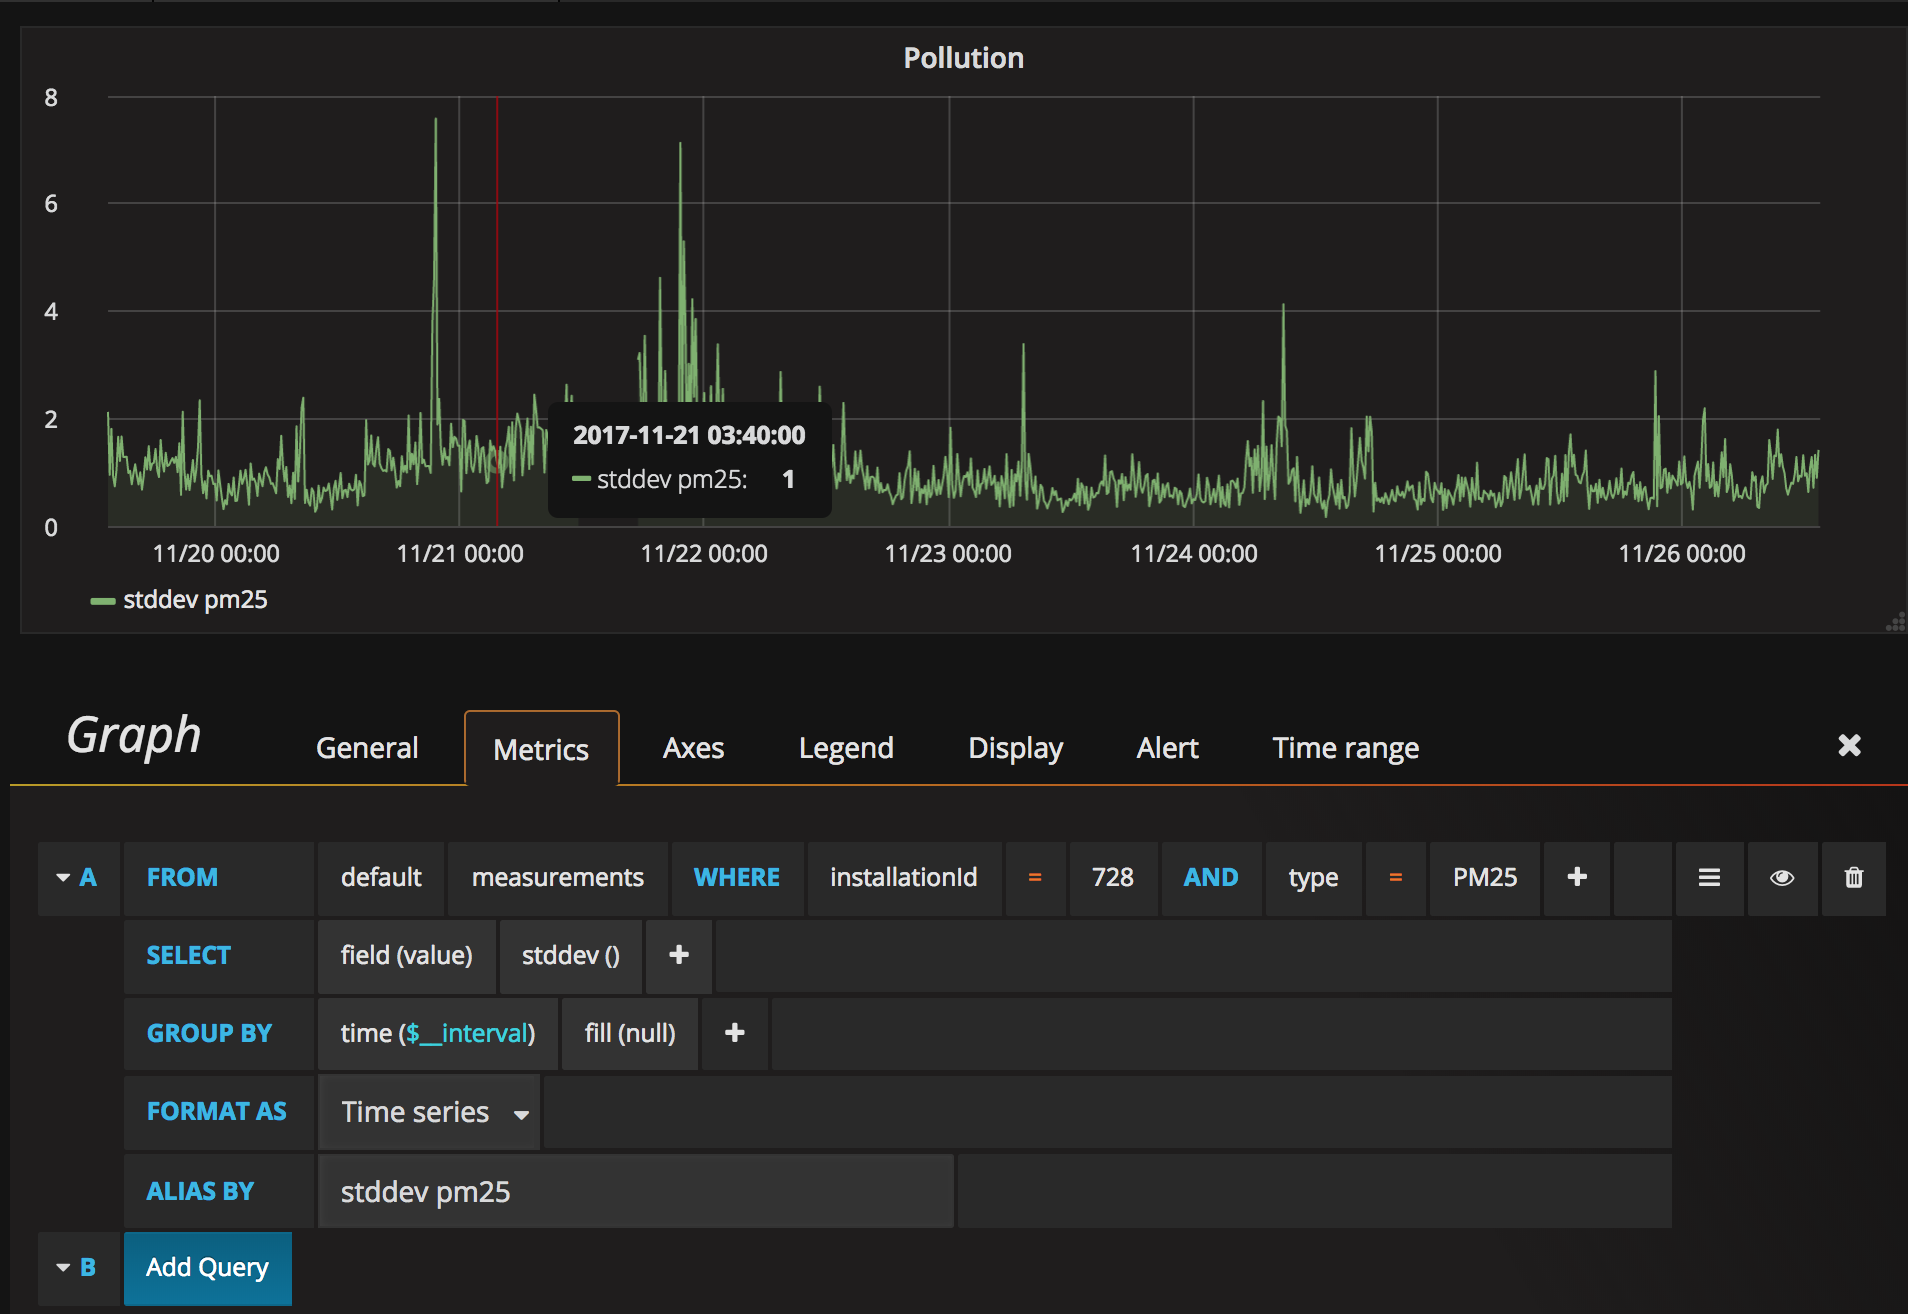Collapse query A using its arrow
Viewport: 1908px width, 1314px height.
coord(64,878)
